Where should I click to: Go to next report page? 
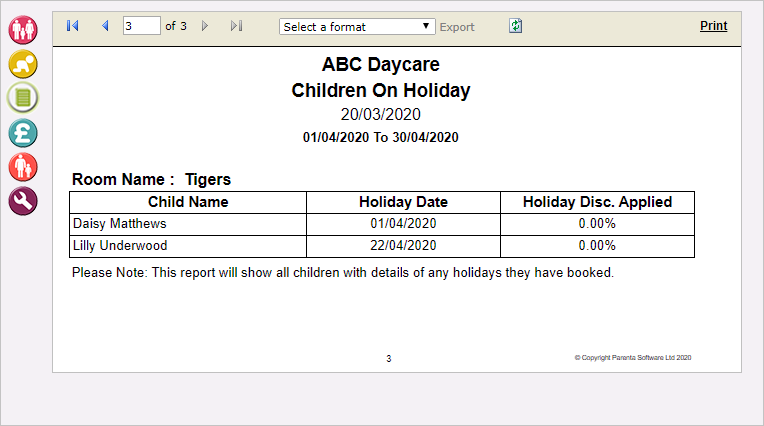(x=205, y=25)
